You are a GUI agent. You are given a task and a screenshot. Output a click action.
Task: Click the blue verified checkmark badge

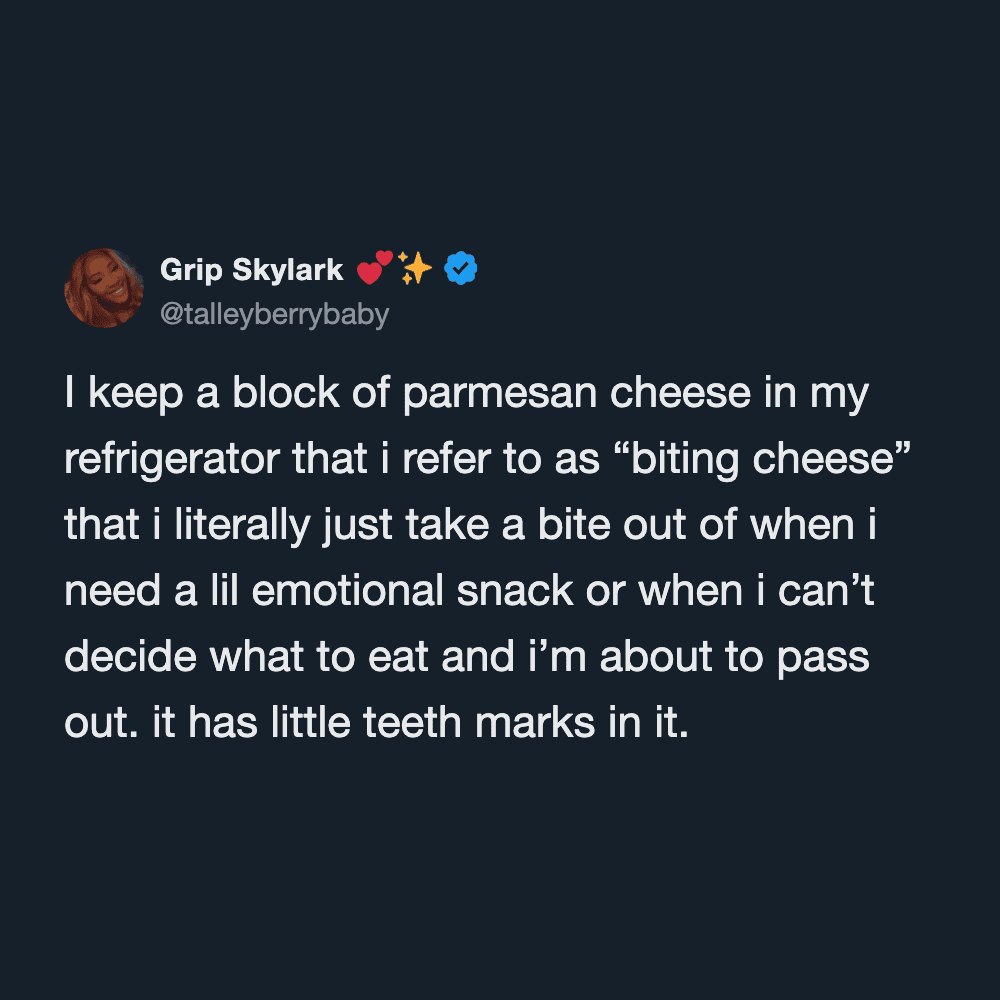[461, 268]
